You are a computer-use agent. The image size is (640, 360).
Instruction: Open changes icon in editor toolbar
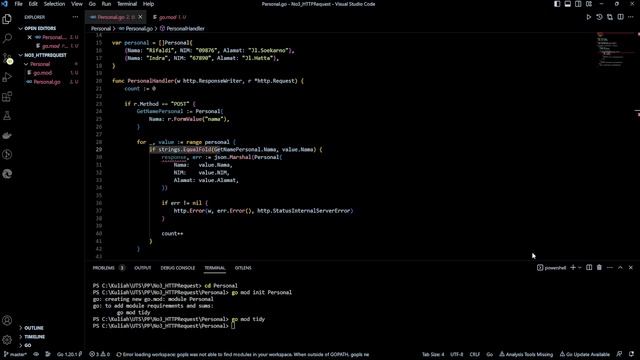(610, 17)
